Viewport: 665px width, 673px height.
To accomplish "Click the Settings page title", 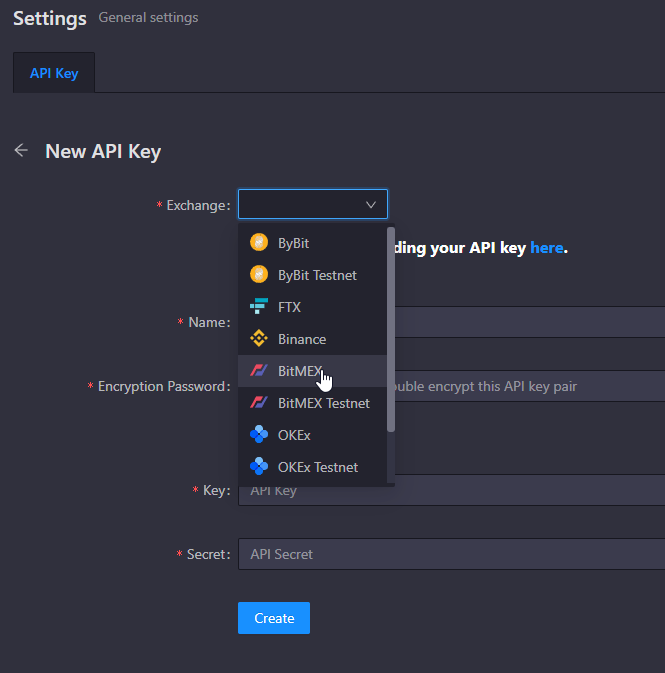I will click(50, 18).
